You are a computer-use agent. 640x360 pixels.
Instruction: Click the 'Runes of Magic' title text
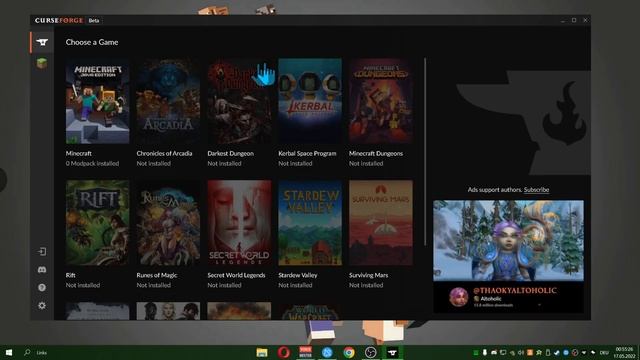pos(157,275)
